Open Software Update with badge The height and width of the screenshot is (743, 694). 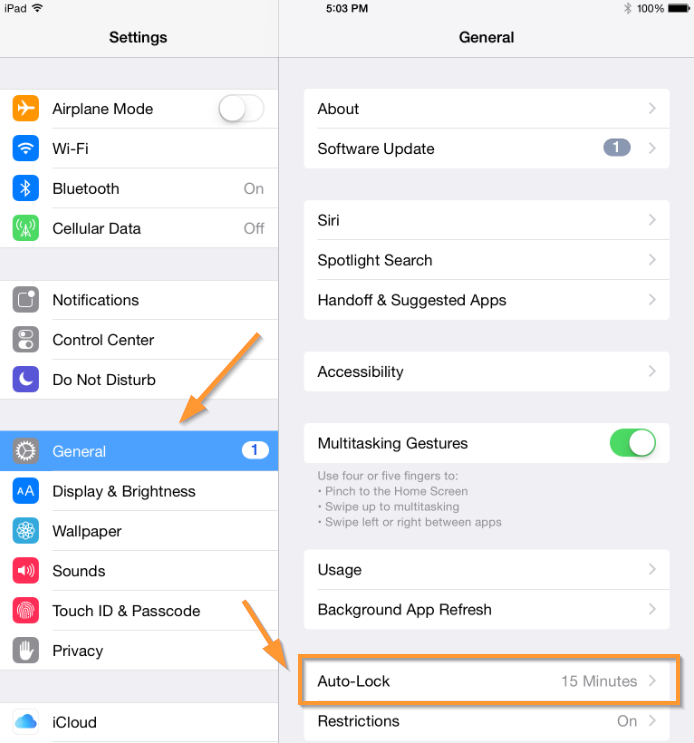click(x=487, y=148)
